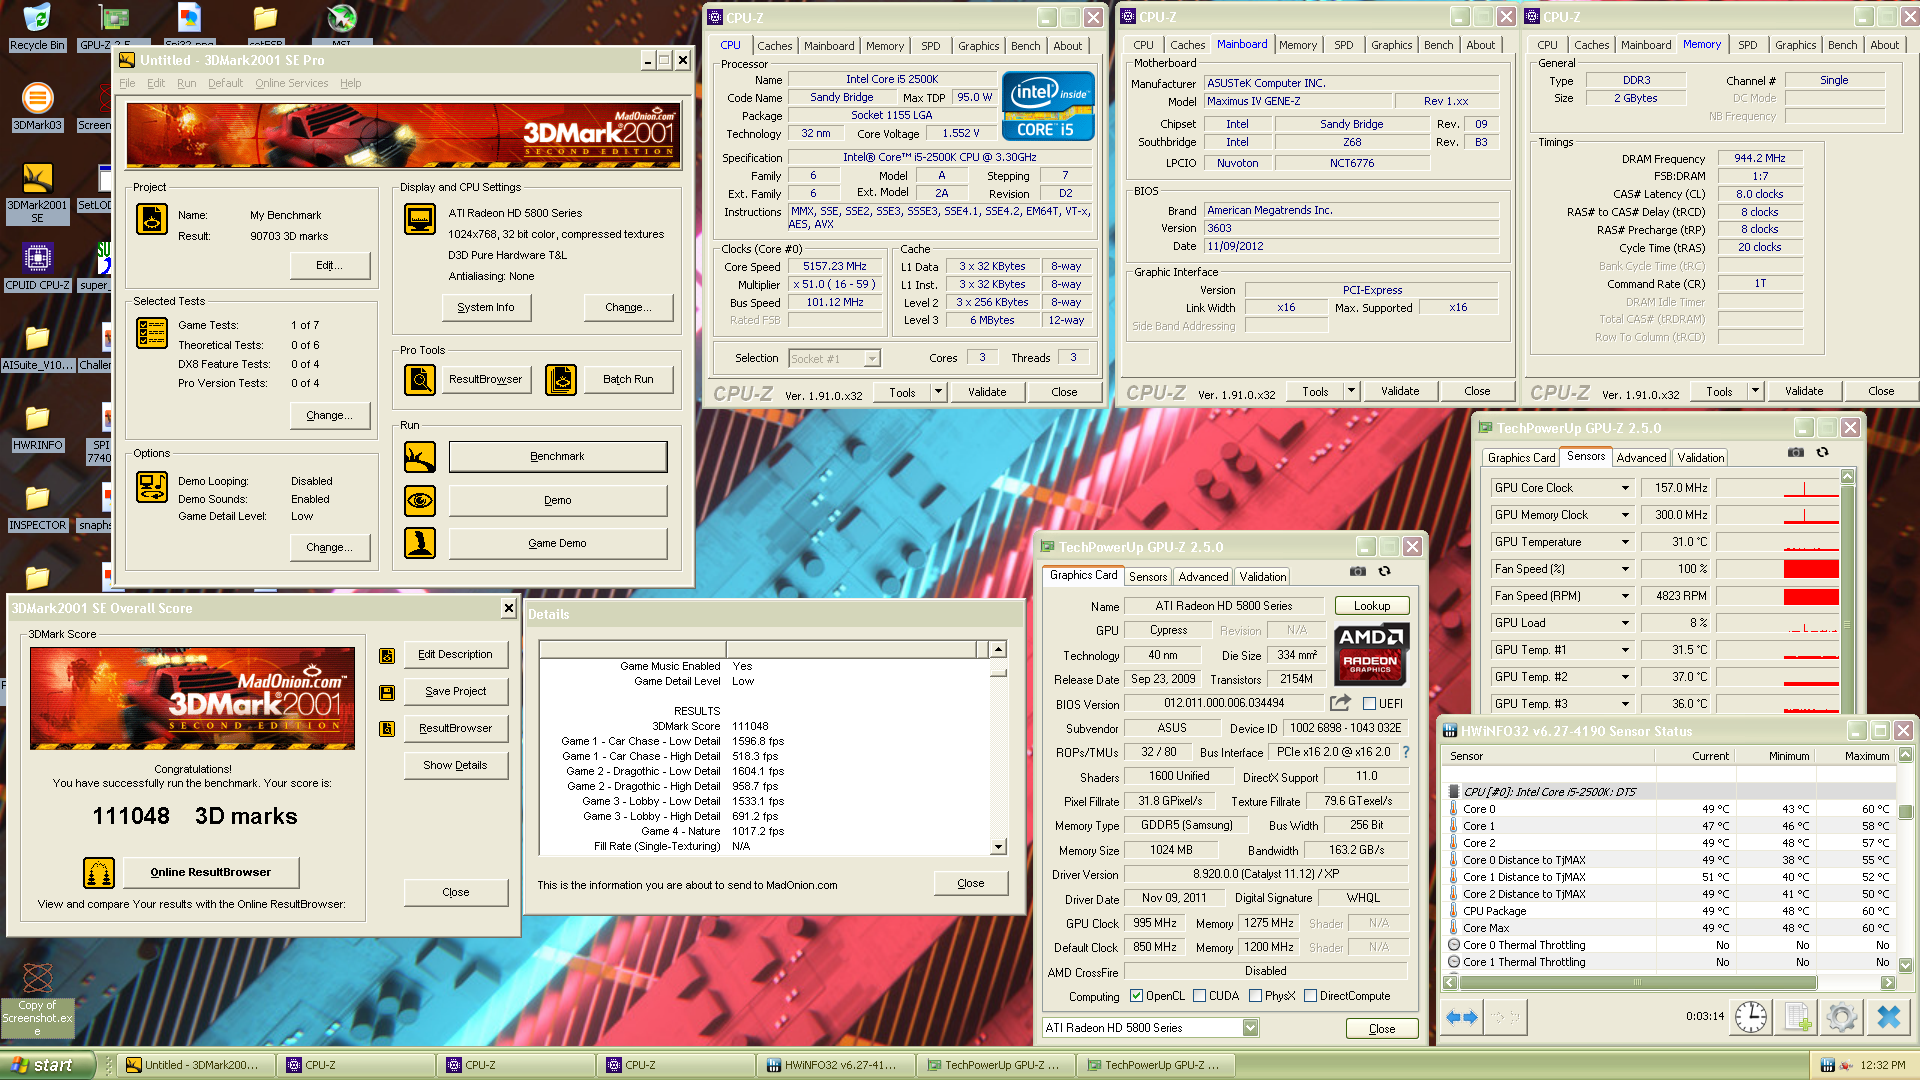1920x1080 pixels.
Task: Select Core 0 Thermal Throttling row in HWiNFO
Action: [x=1670, y=945]
